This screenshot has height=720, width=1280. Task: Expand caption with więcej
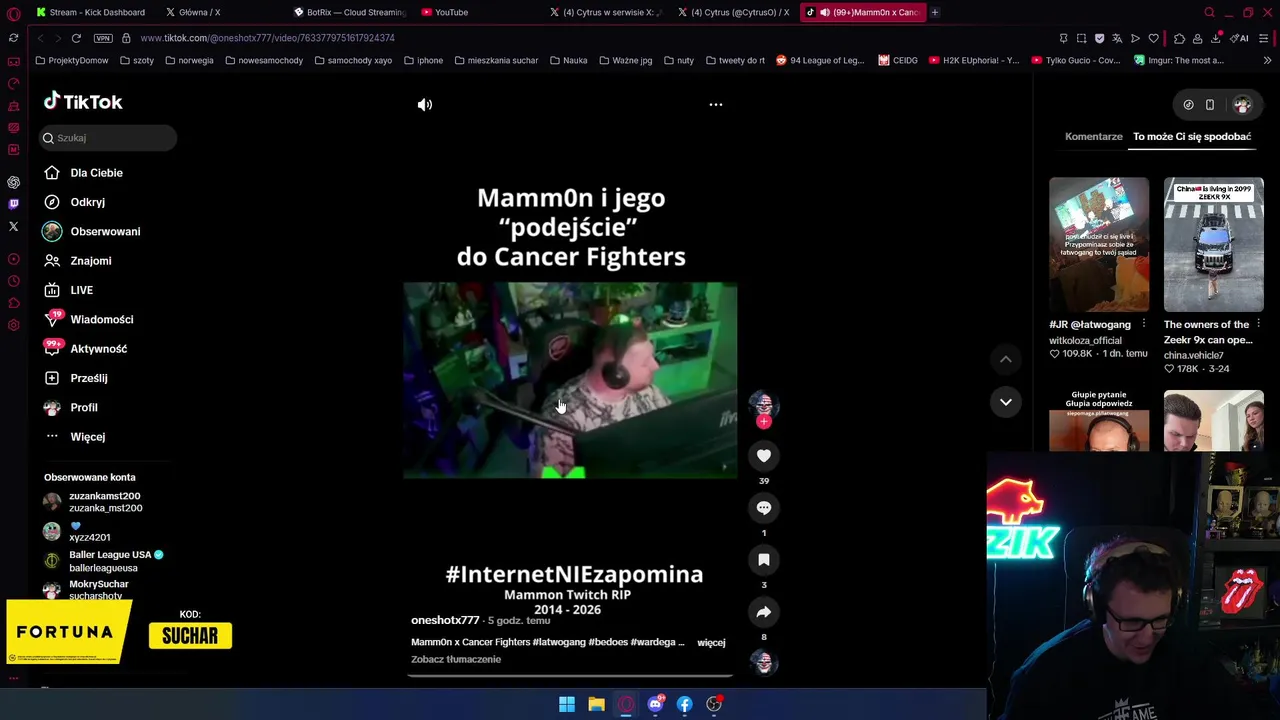pyautogui.click(x=711, y=642)
